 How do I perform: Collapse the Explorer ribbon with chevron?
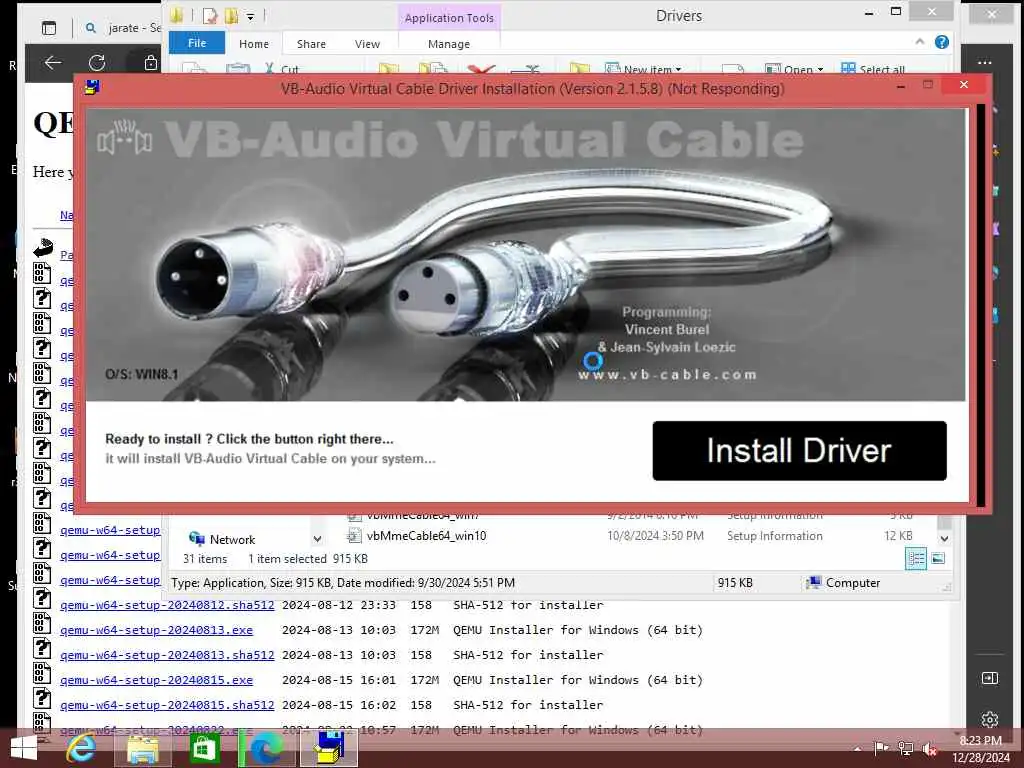[920, 42]
